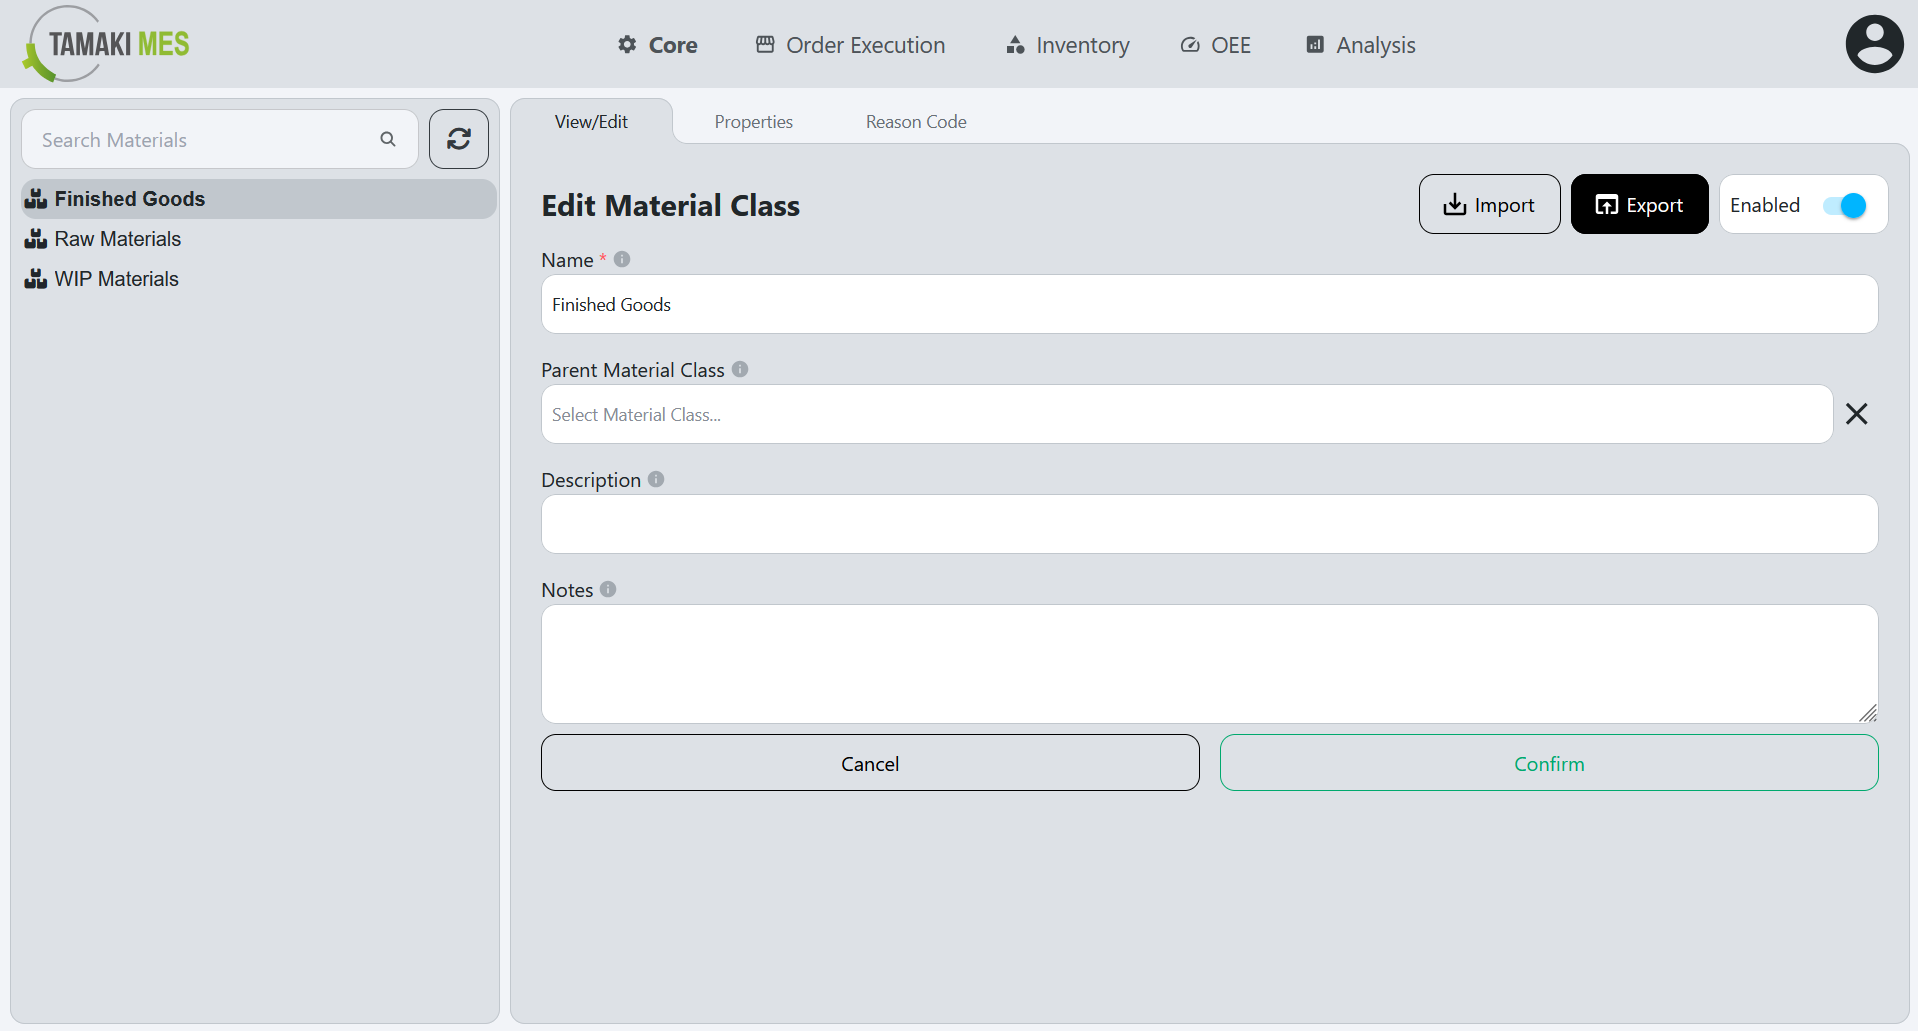Disable the Enabled toggle
Viewport: 1918px width, 1031px height.
point(1845,205)
